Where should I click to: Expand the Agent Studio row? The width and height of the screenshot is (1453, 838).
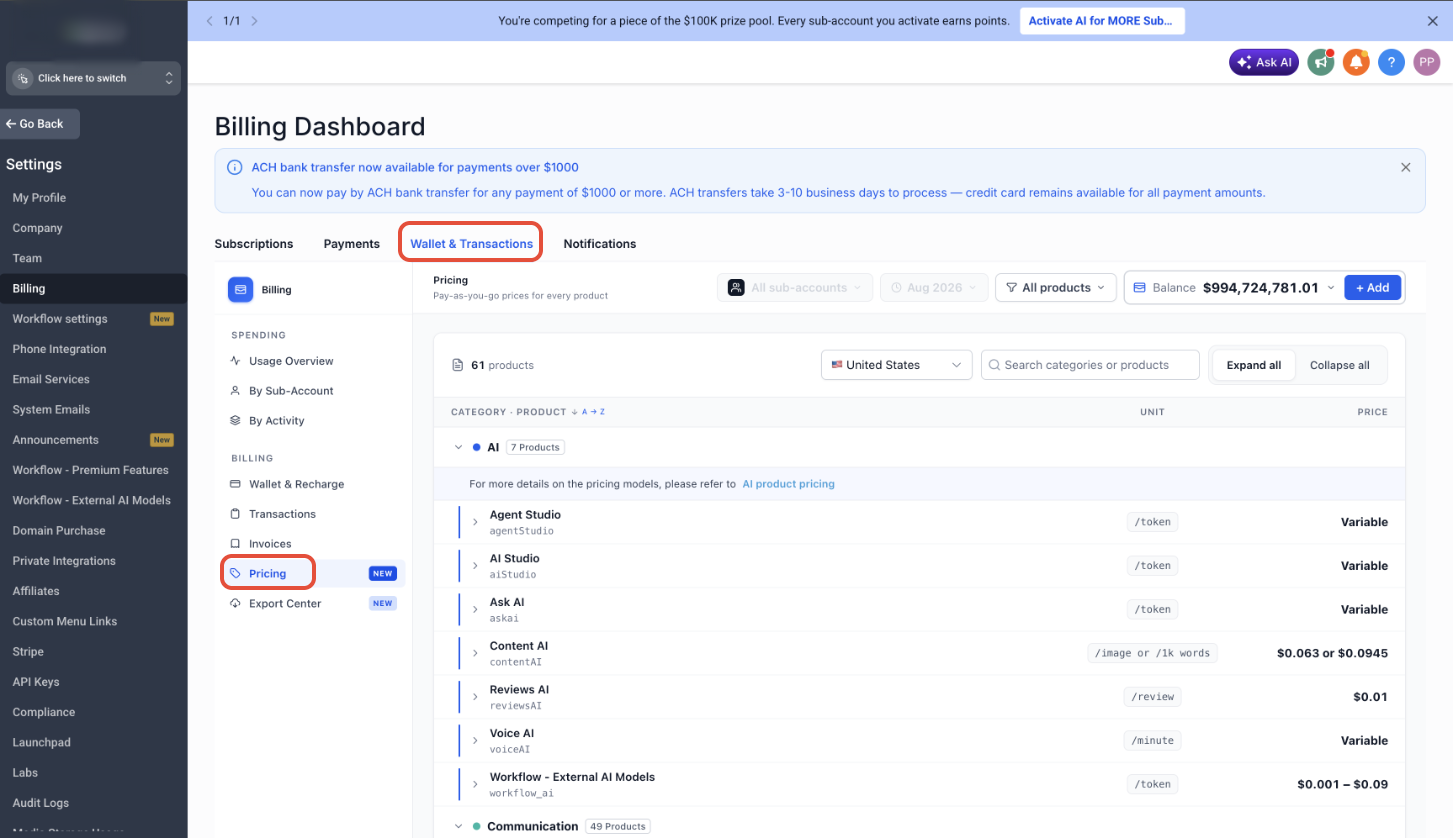point(476,522)
